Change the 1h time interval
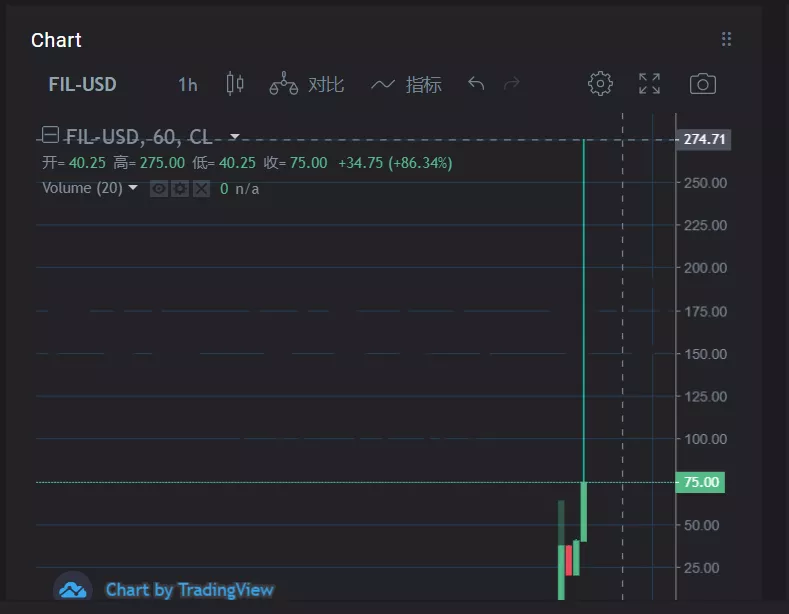Image resolution: width=789 pixels, height=614 pixels. (188, 85)
